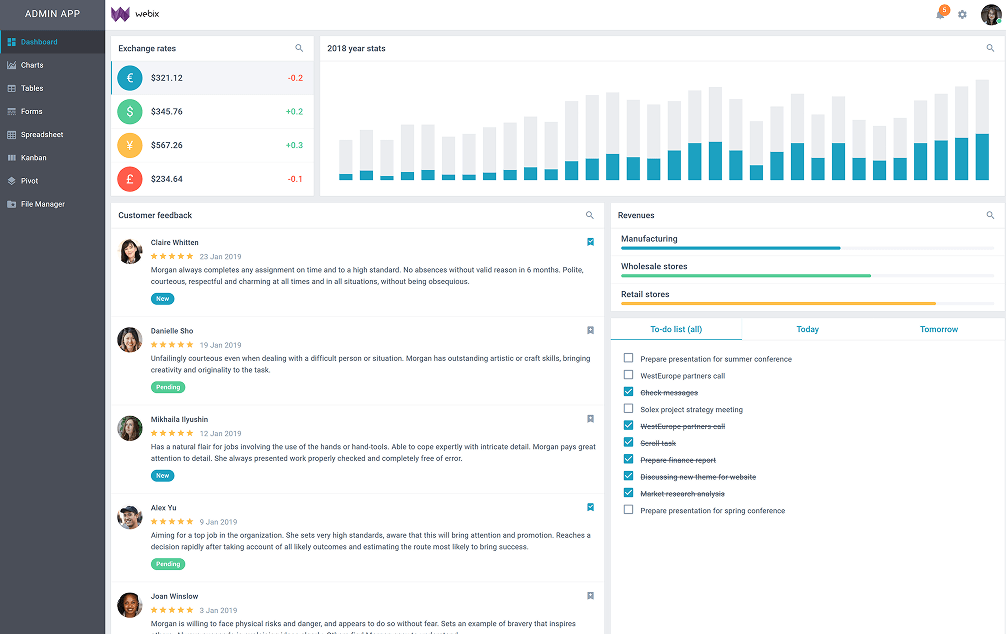
Task: Uncheck 'Market research analysis'
Action: point(628,493)
